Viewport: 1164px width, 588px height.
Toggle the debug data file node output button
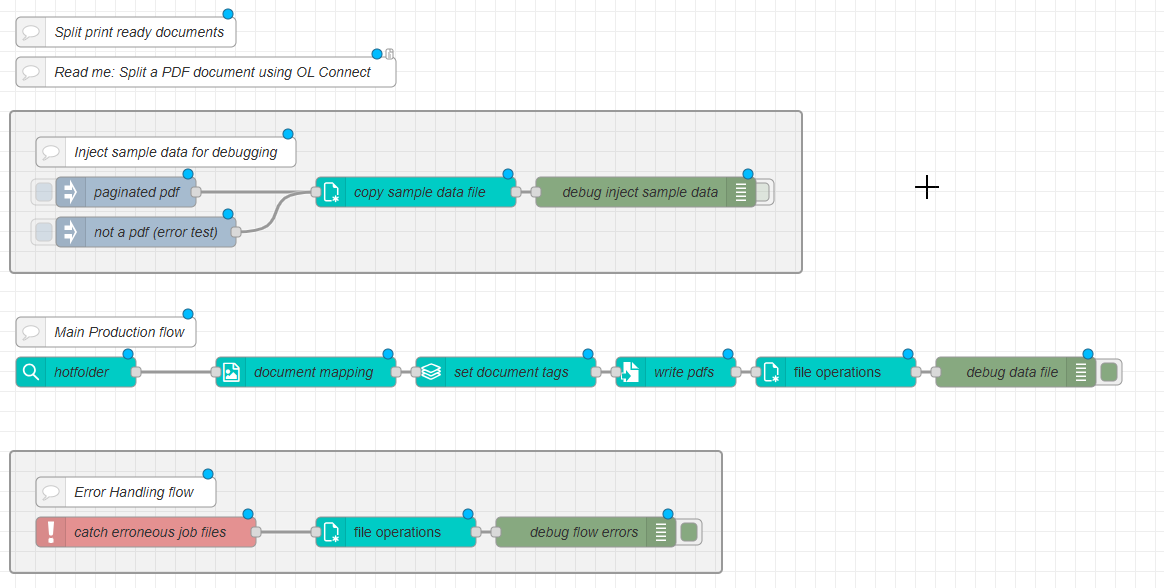[1108, 372]
